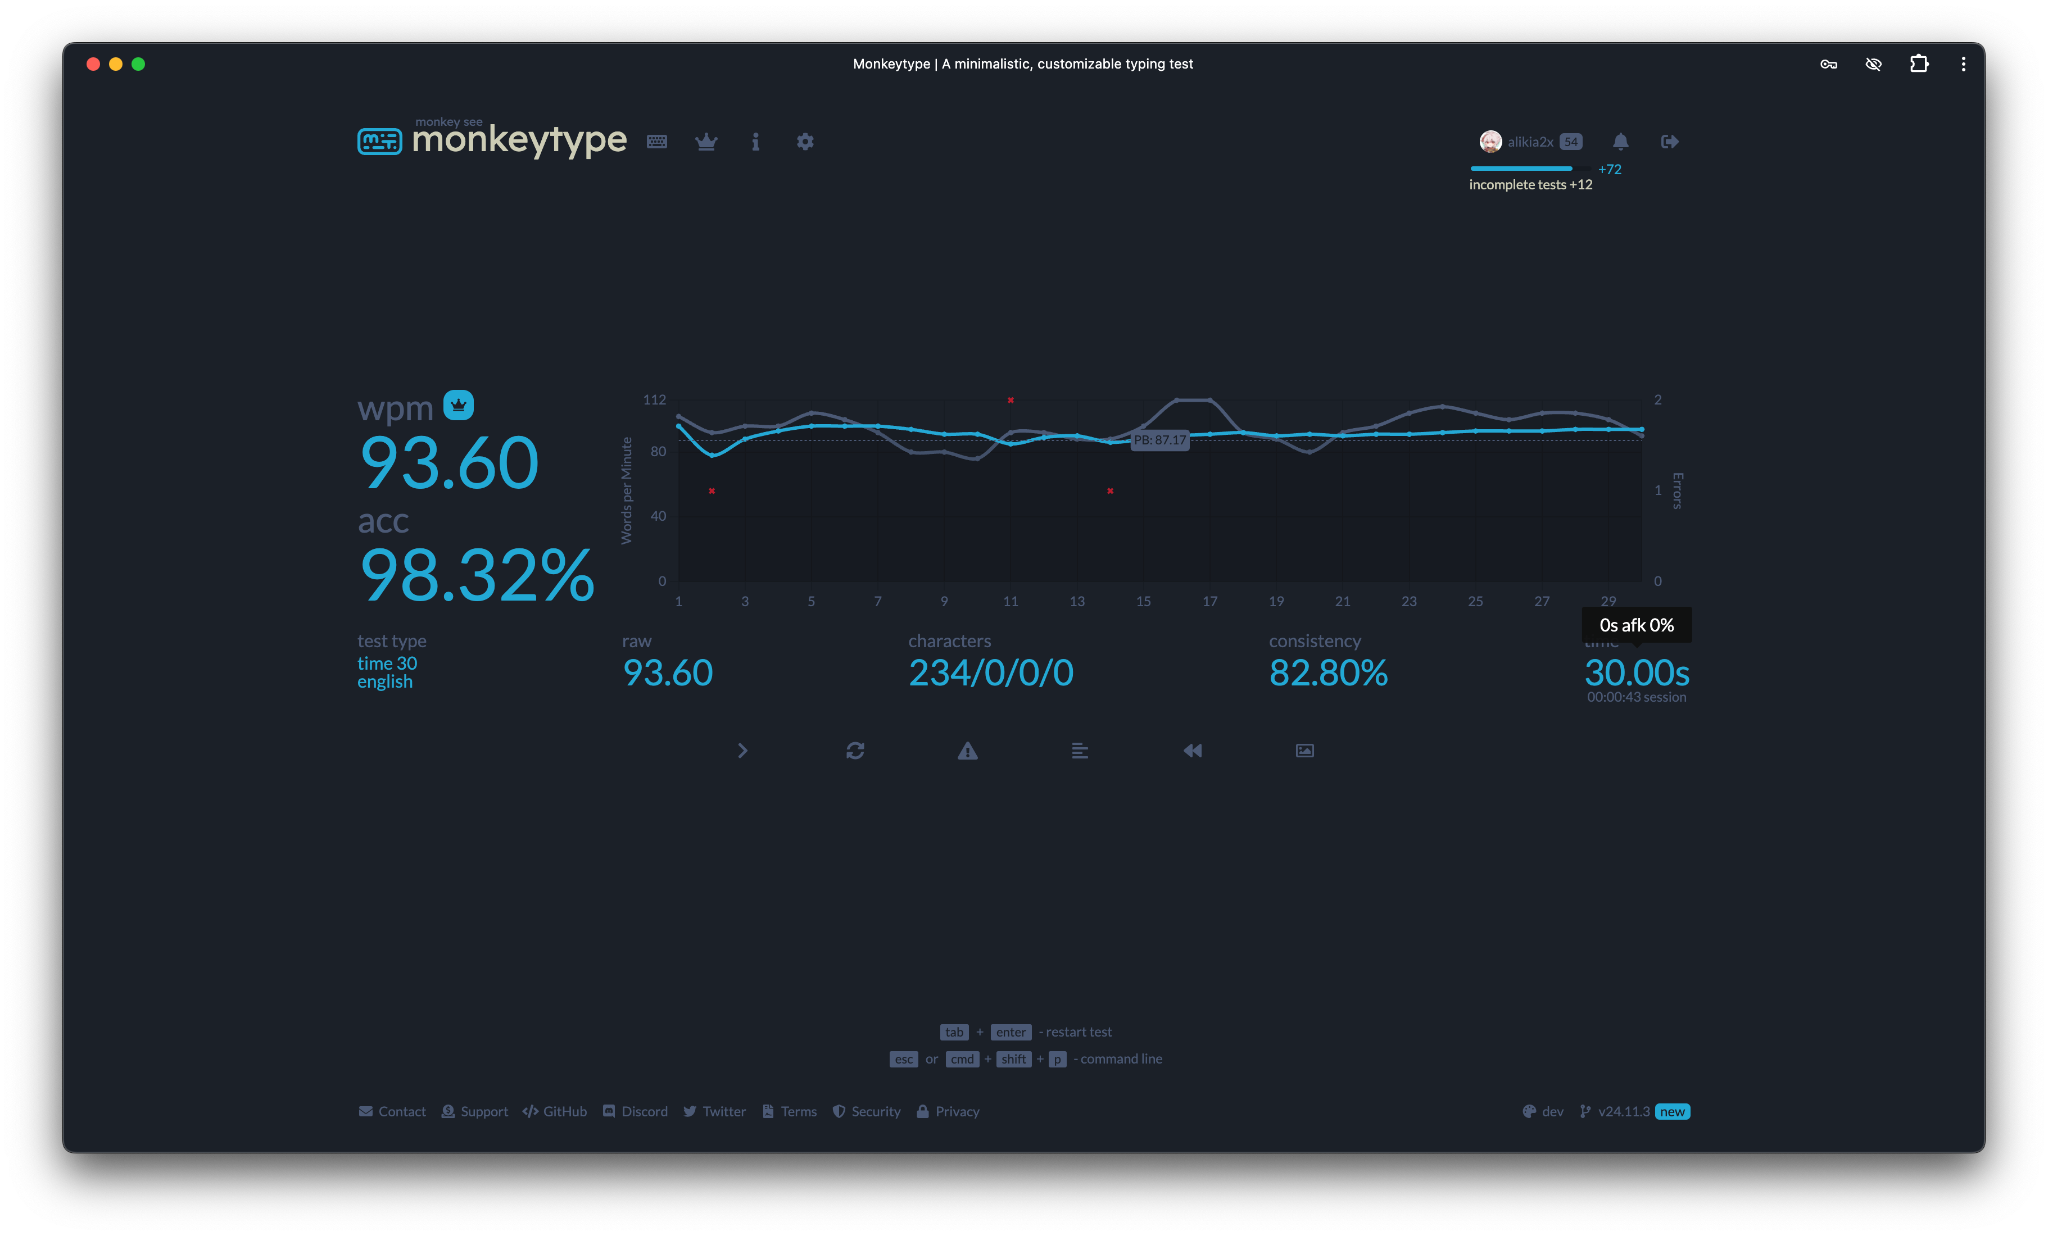
Task: Open the settings gear icon
Action: [805, 141]
